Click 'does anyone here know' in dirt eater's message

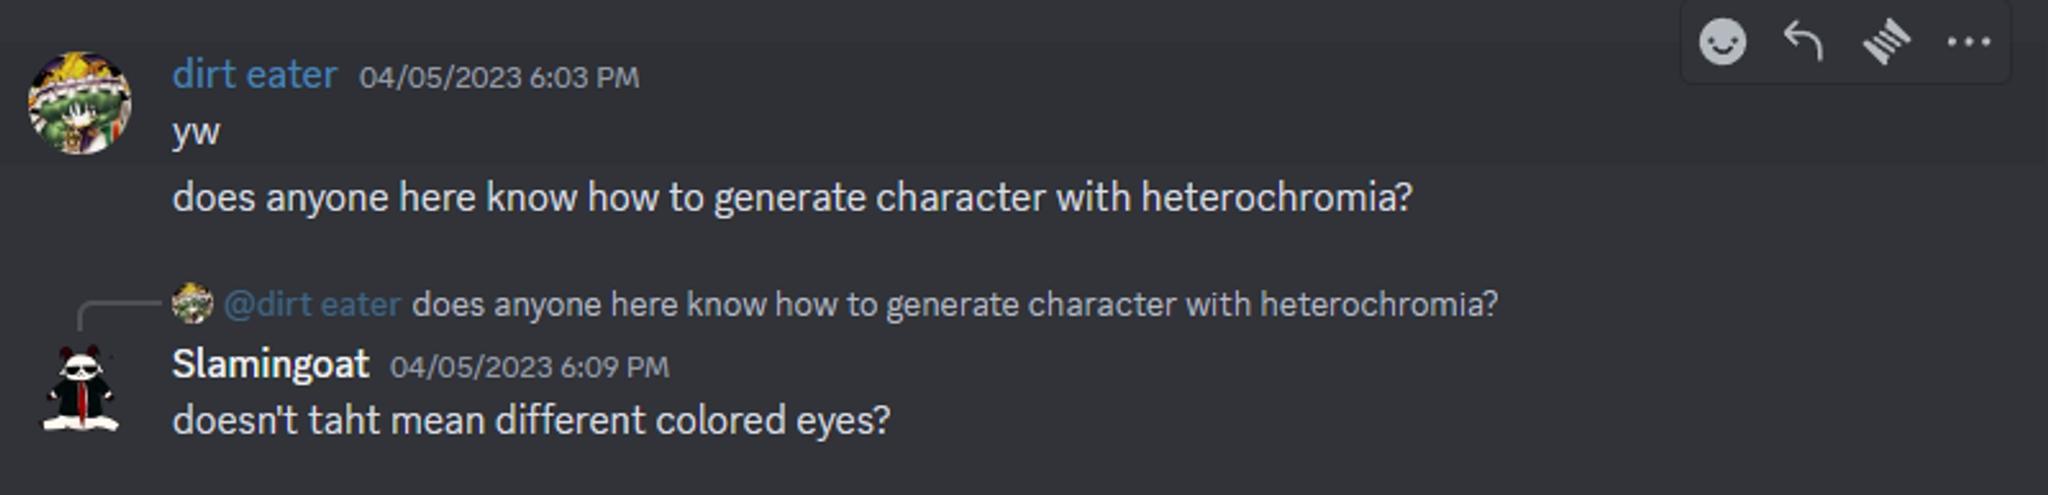[x=375, y=197]
